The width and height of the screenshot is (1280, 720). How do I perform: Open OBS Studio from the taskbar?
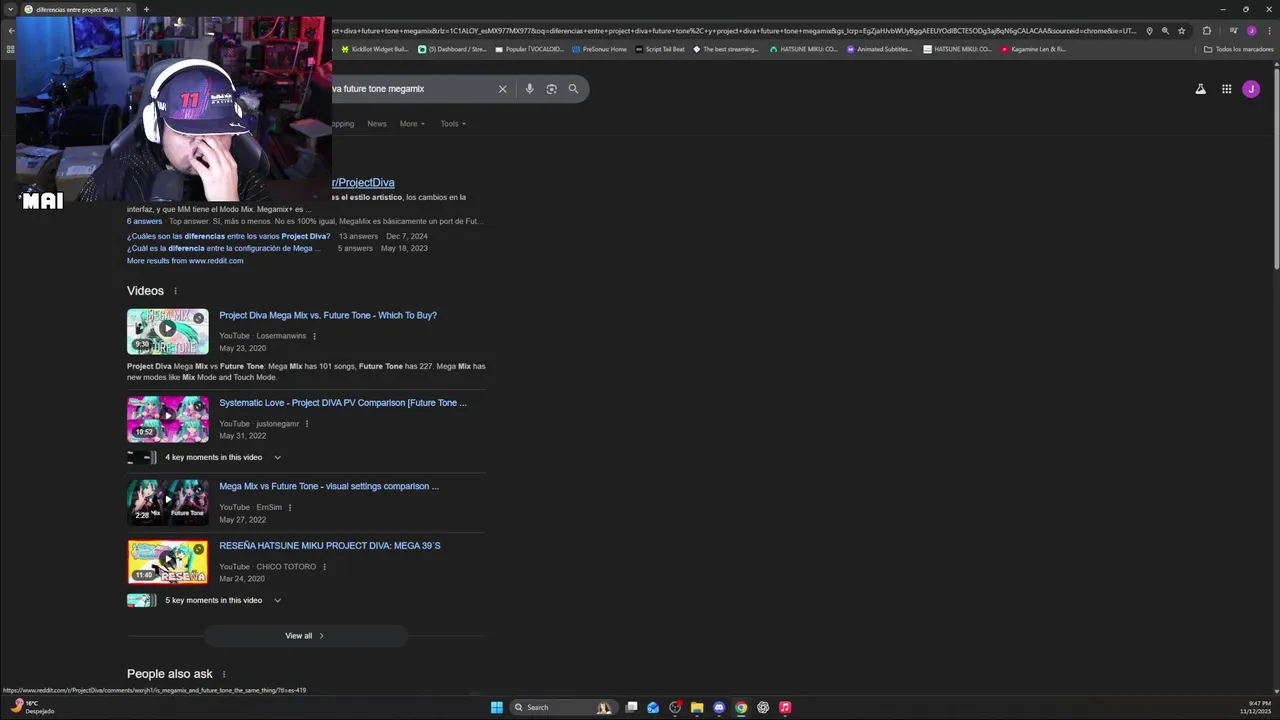(675, 707)
